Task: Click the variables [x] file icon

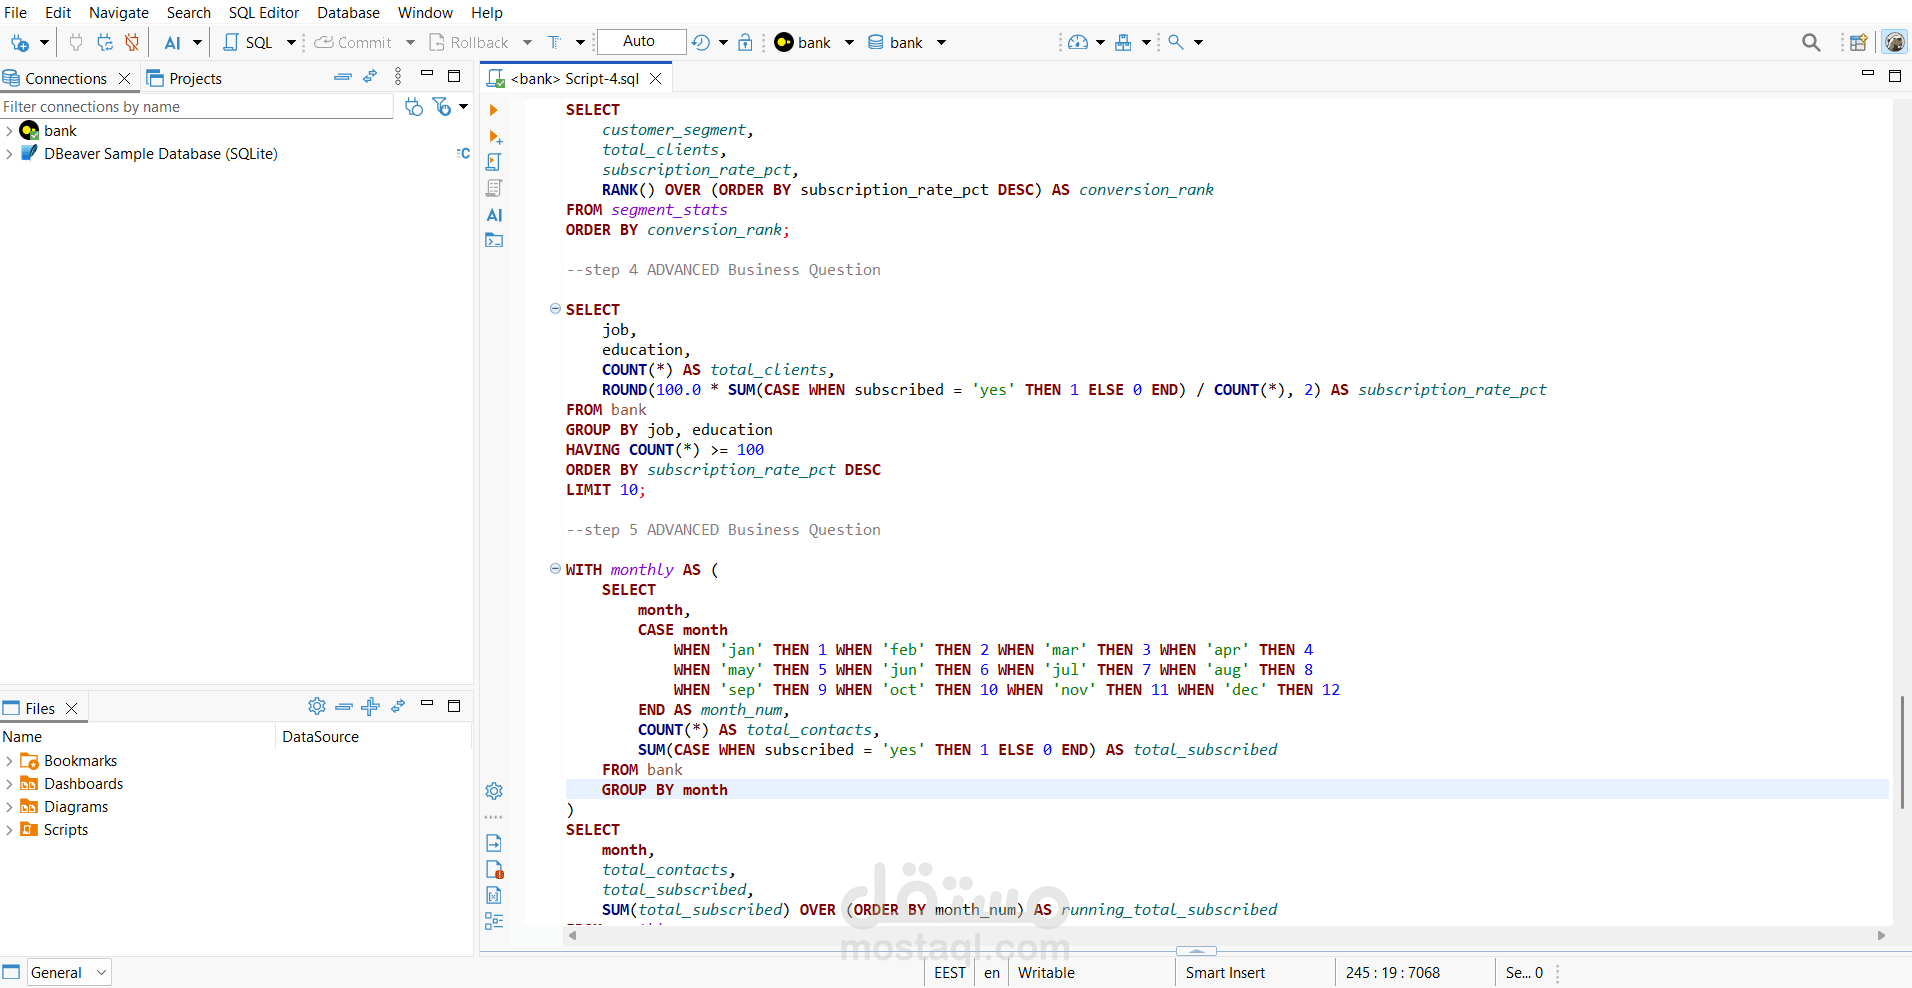Action: pyautogui.click(x=494, y=895)
